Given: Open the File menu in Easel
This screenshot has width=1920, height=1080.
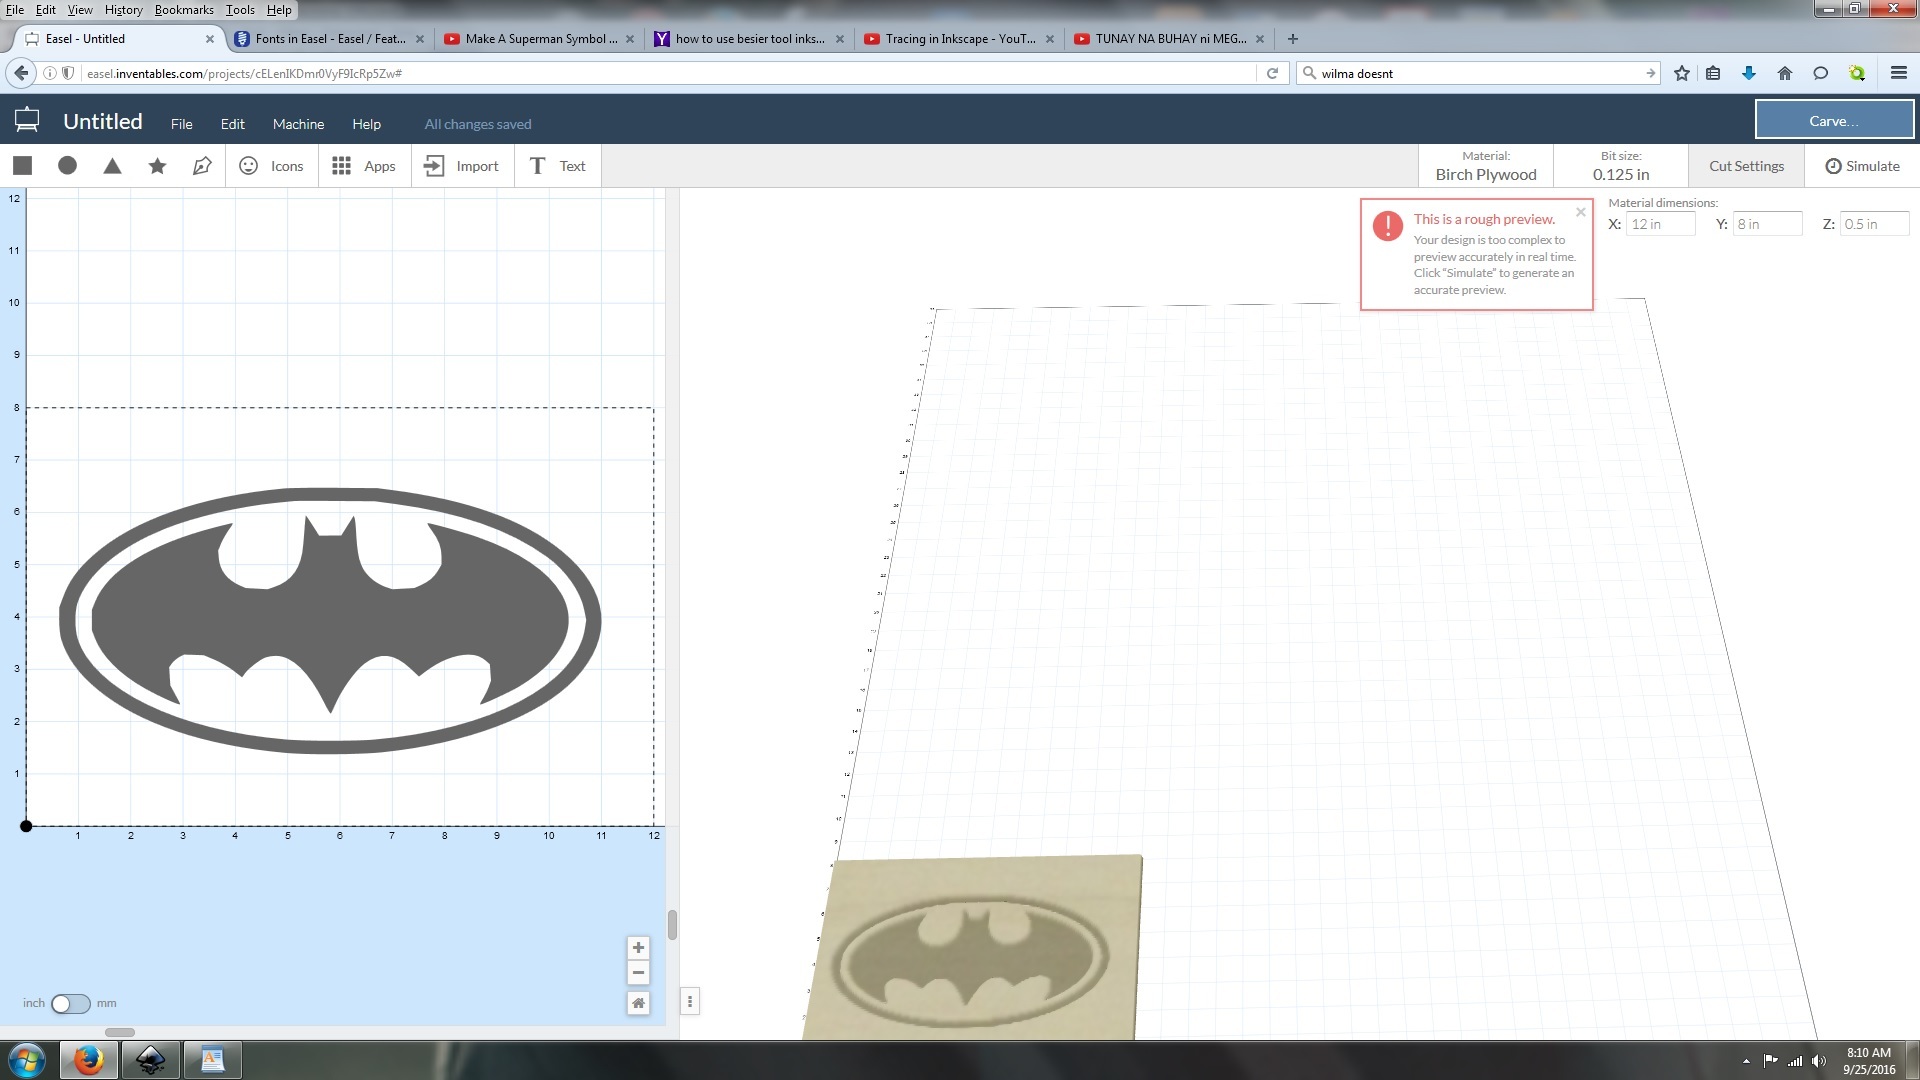Looking at the screenshot, I should tap(181, 123).
